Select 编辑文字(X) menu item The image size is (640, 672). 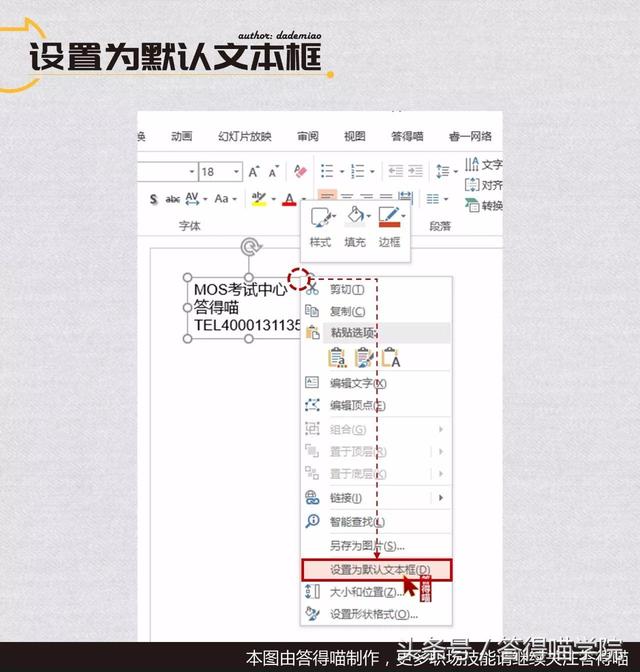(376, 383)
